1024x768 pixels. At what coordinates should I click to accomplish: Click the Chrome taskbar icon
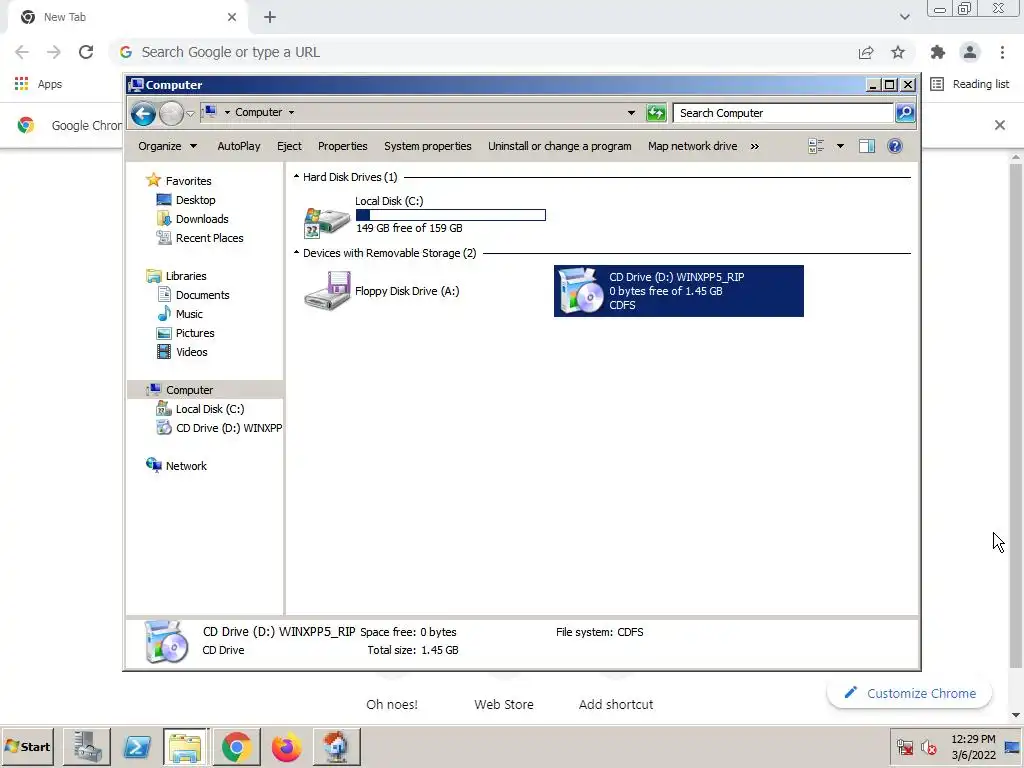point(236,746)
